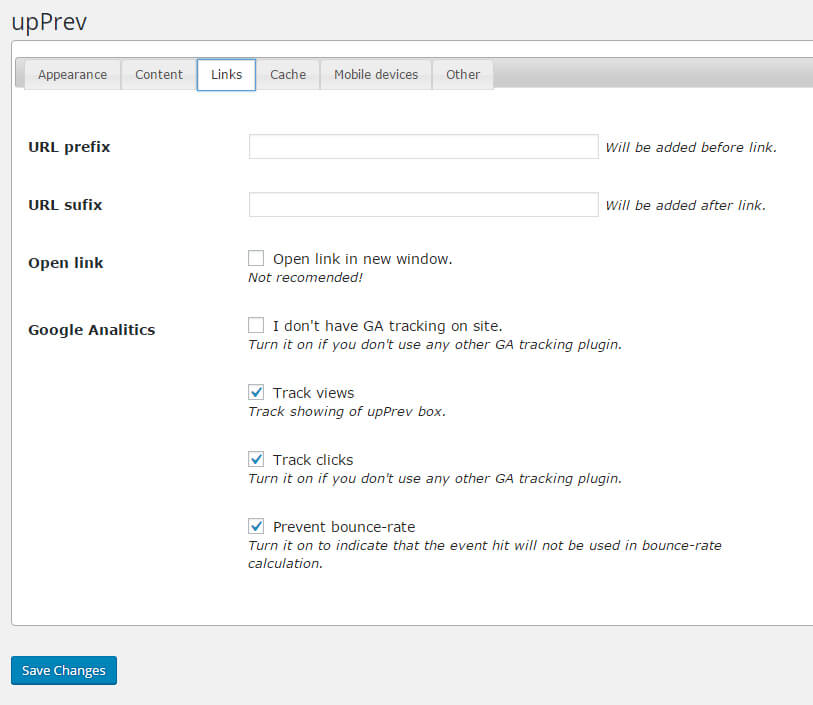
Task: Go to the Cache tab
Action: point(288,75)
